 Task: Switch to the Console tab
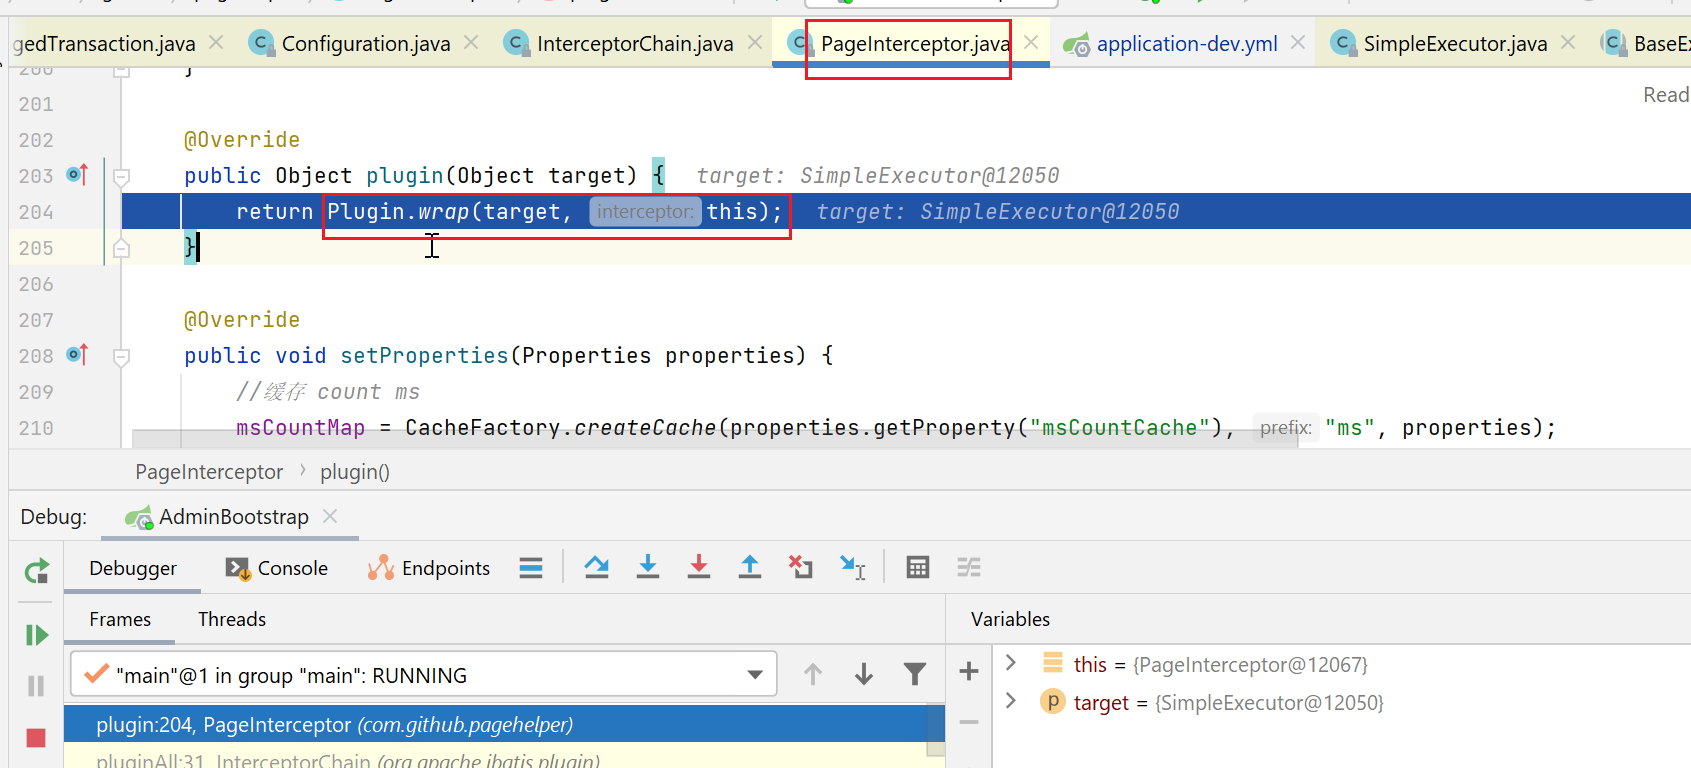click(x=277, y=568)
